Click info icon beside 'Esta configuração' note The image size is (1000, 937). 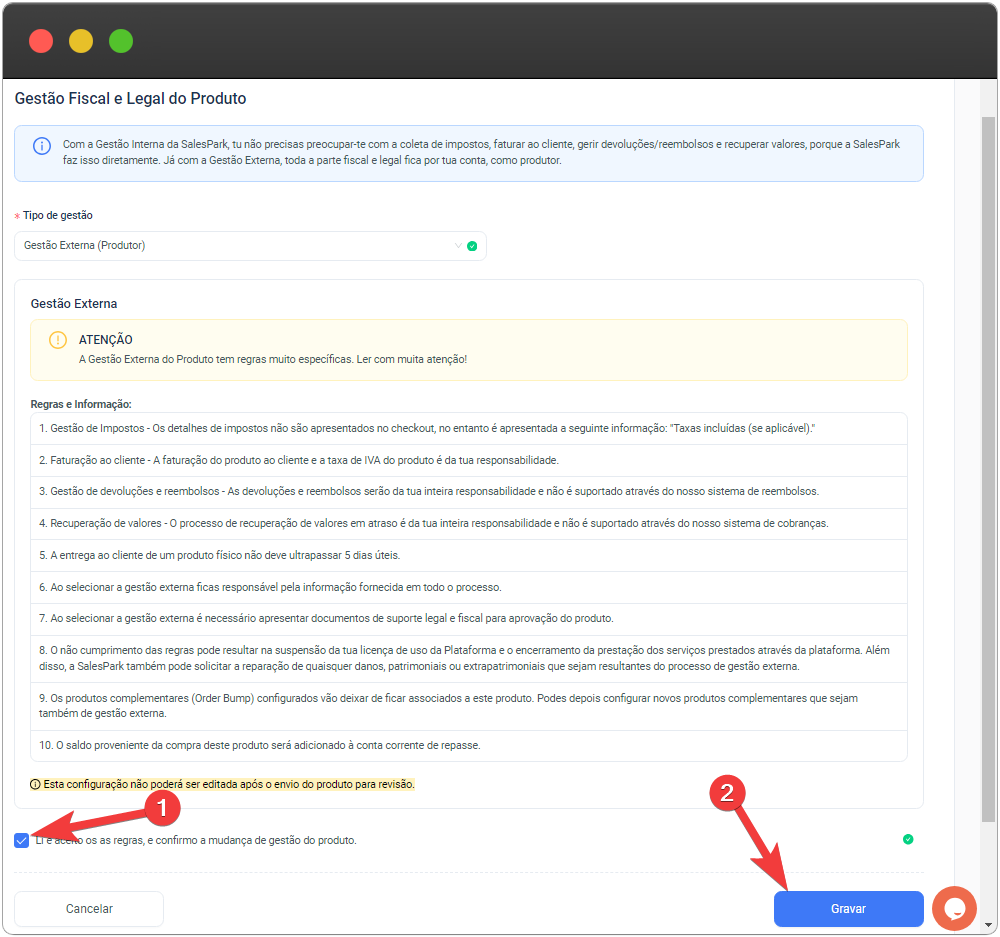pyautogui.click(x=35, y=784)
